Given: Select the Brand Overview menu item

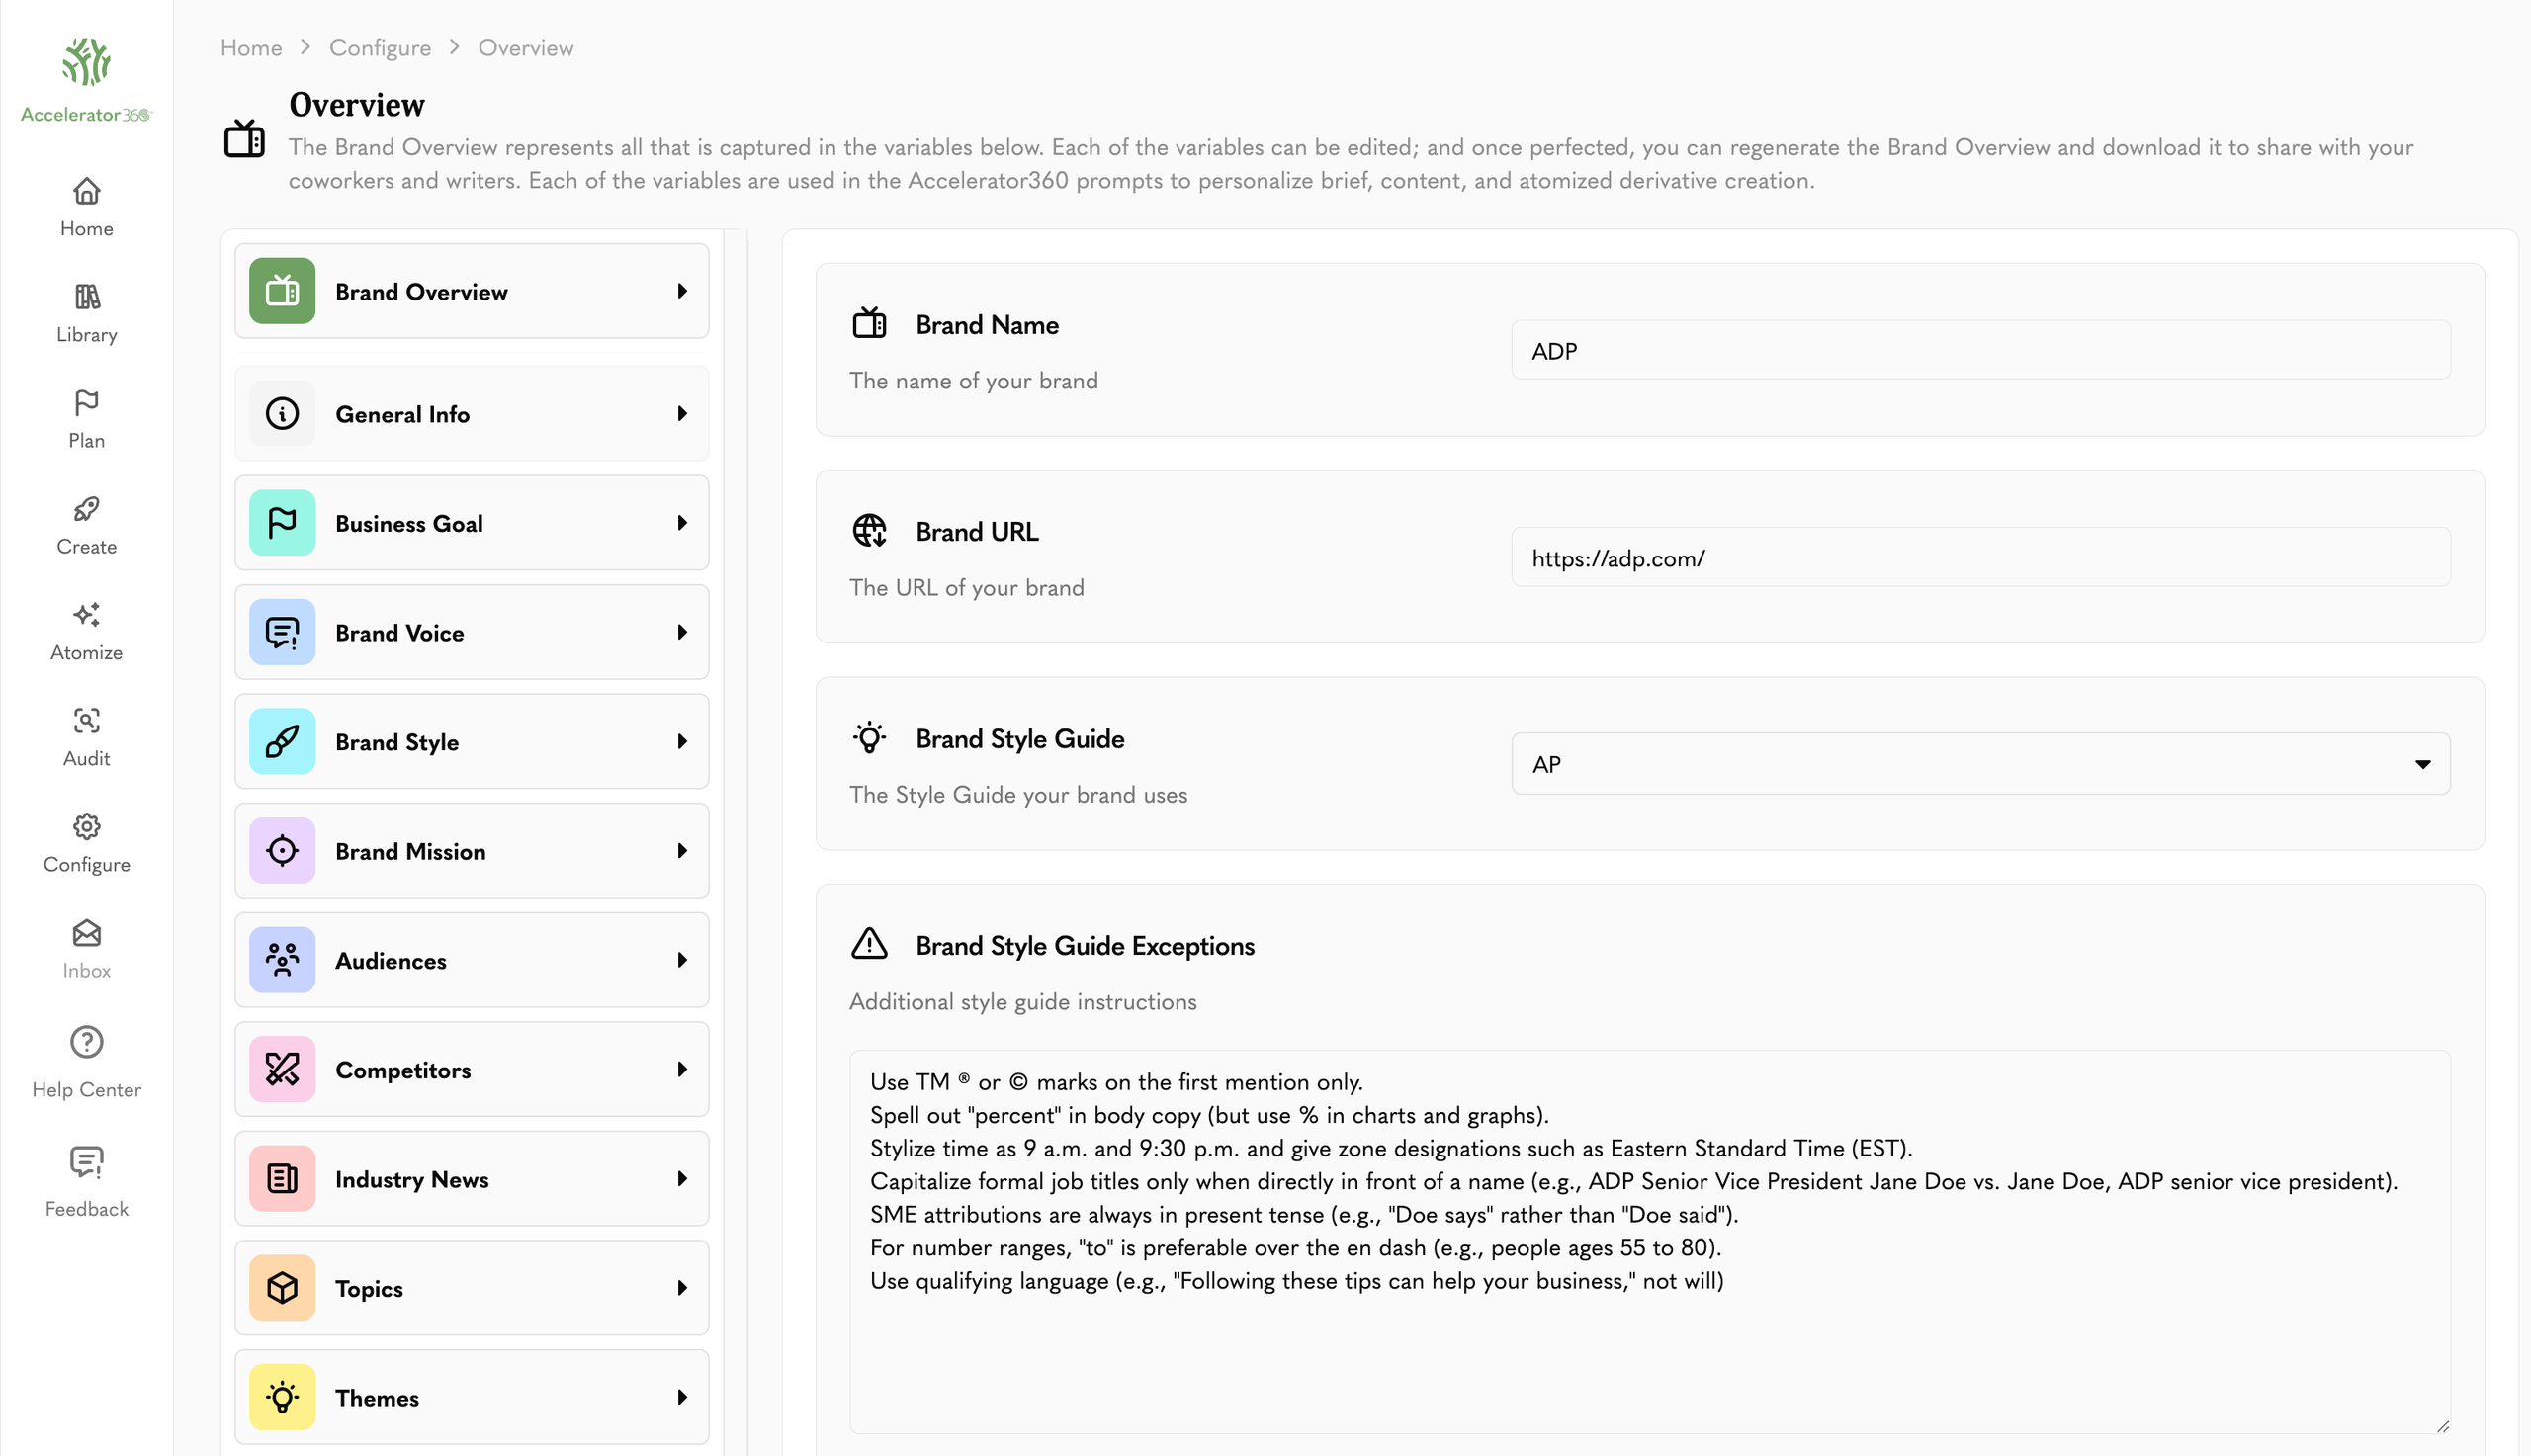Looking at the screenshot, I should (x=472, y=291).
